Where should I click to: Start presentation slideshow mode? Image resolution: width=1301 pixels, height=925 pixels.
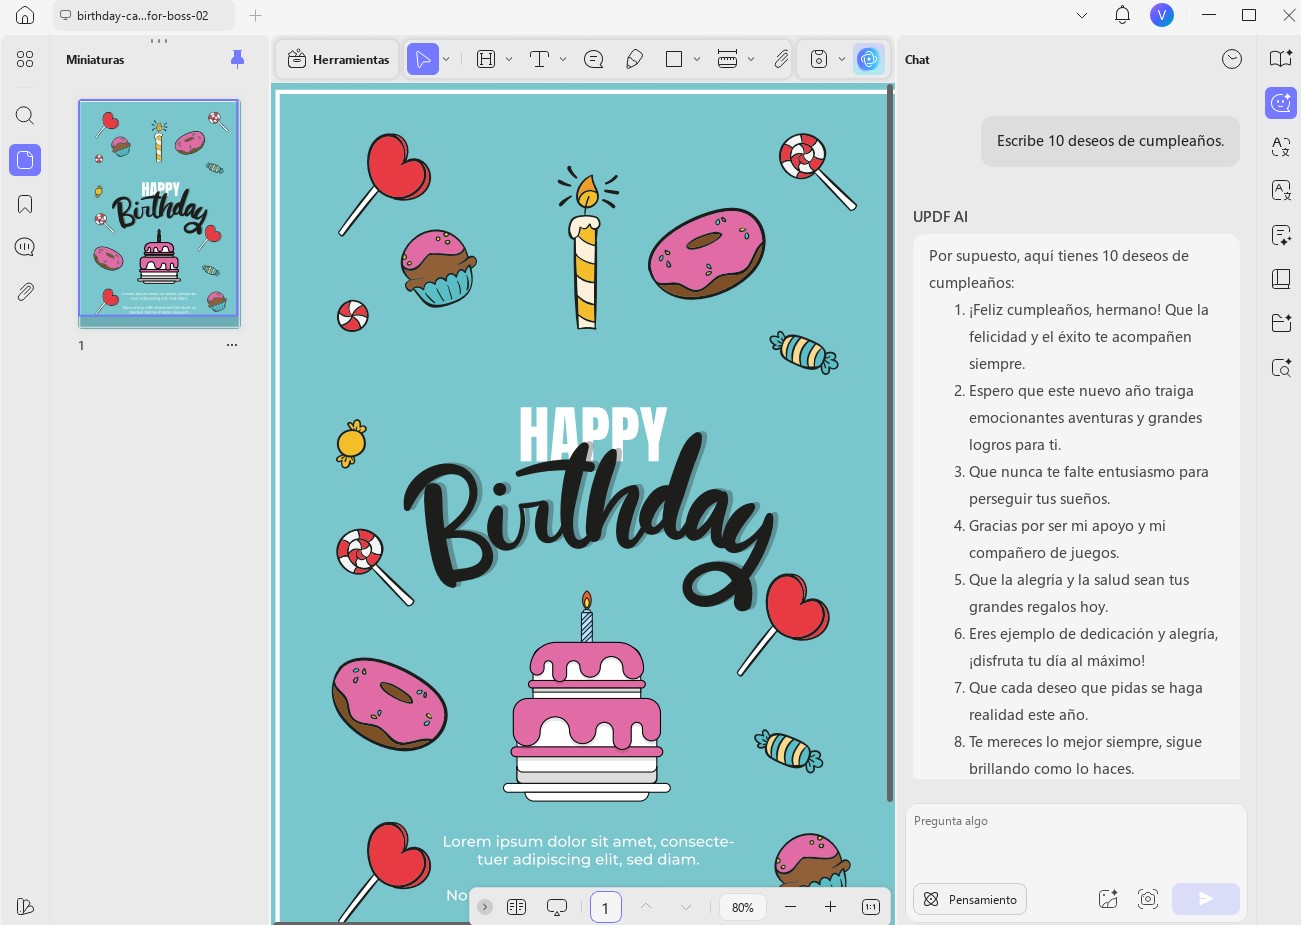pos(557,907)
